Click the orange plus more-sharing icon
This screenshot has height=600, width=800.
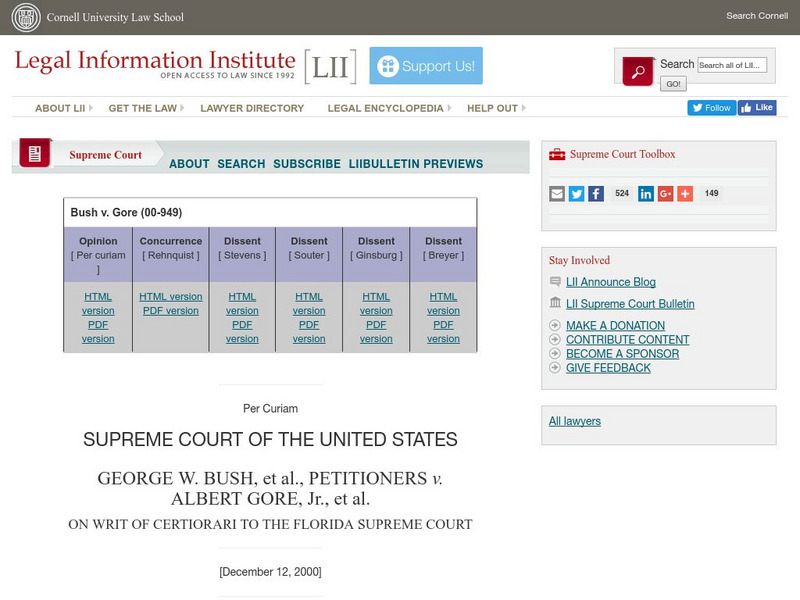coord(685,193)
